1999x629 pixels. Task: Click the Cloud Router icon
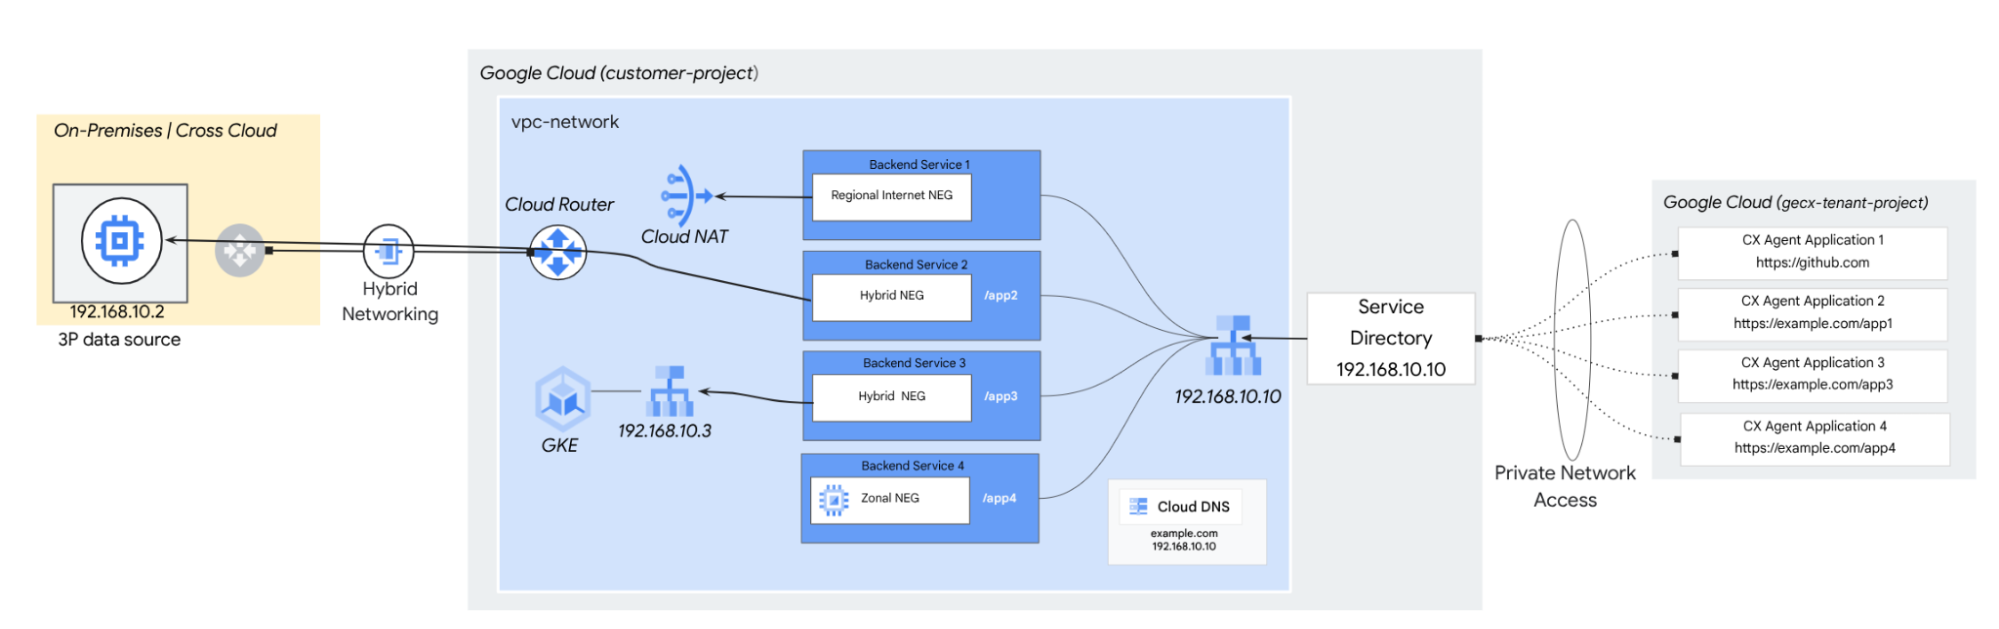pyautogui.click(x=558, y=252)
